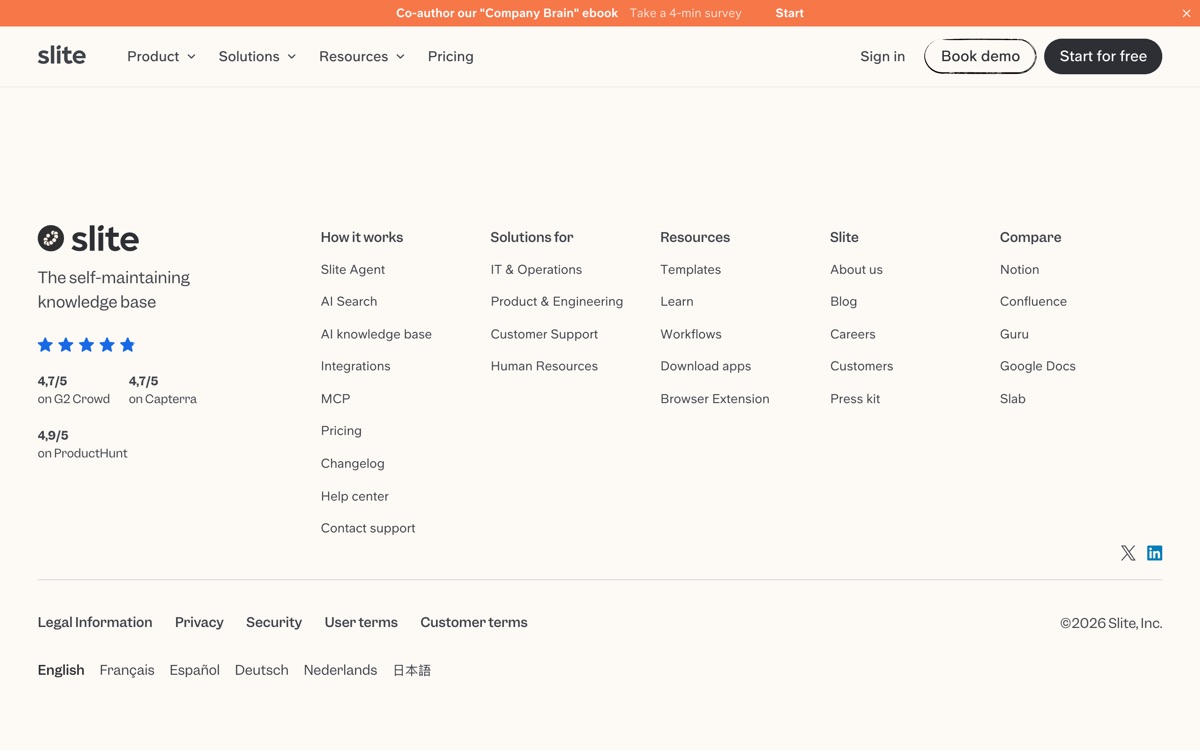
Task: Expand the Solutions dropdown menu
Action: tap(257, 56)
